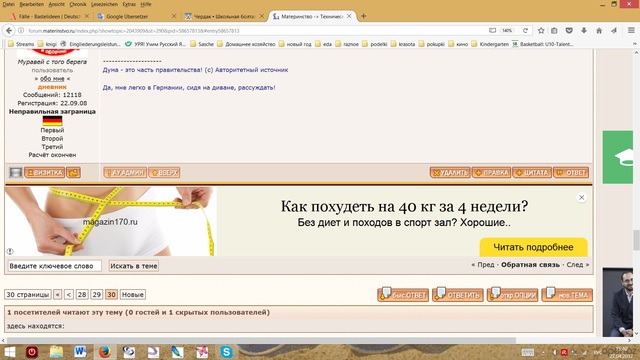640x360 pixels.
Task: Open the Pocket shield icon
Action: point(569,31)
